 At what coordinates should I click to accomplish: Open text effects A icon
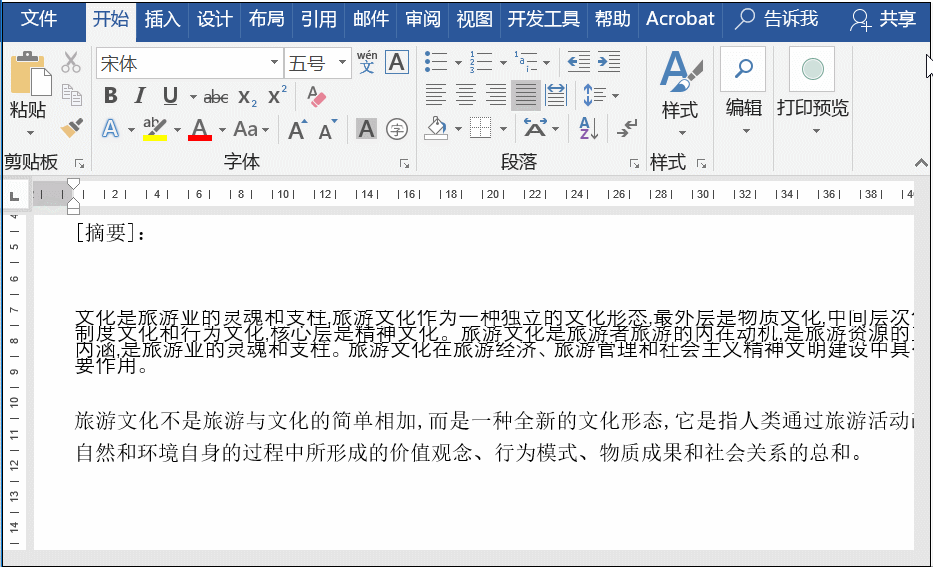111,129
